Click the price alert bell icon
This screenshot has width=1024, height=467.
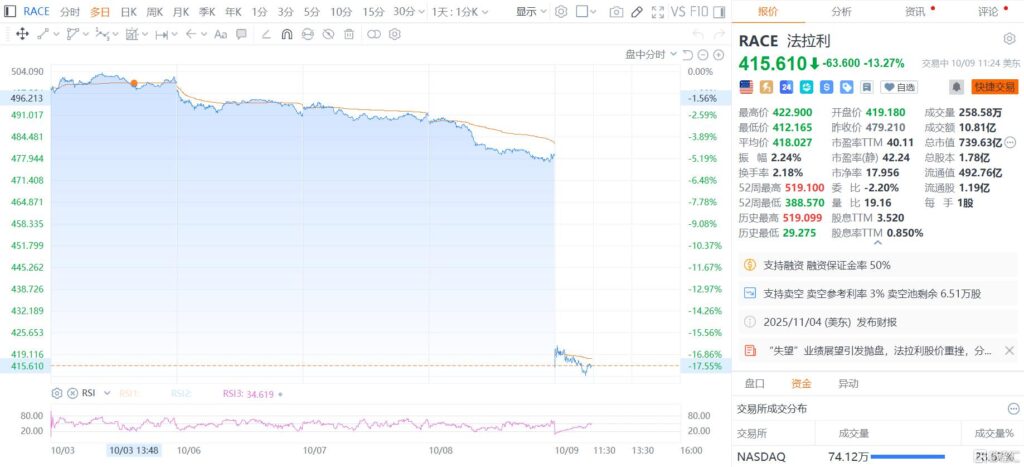tap(956, 87)
